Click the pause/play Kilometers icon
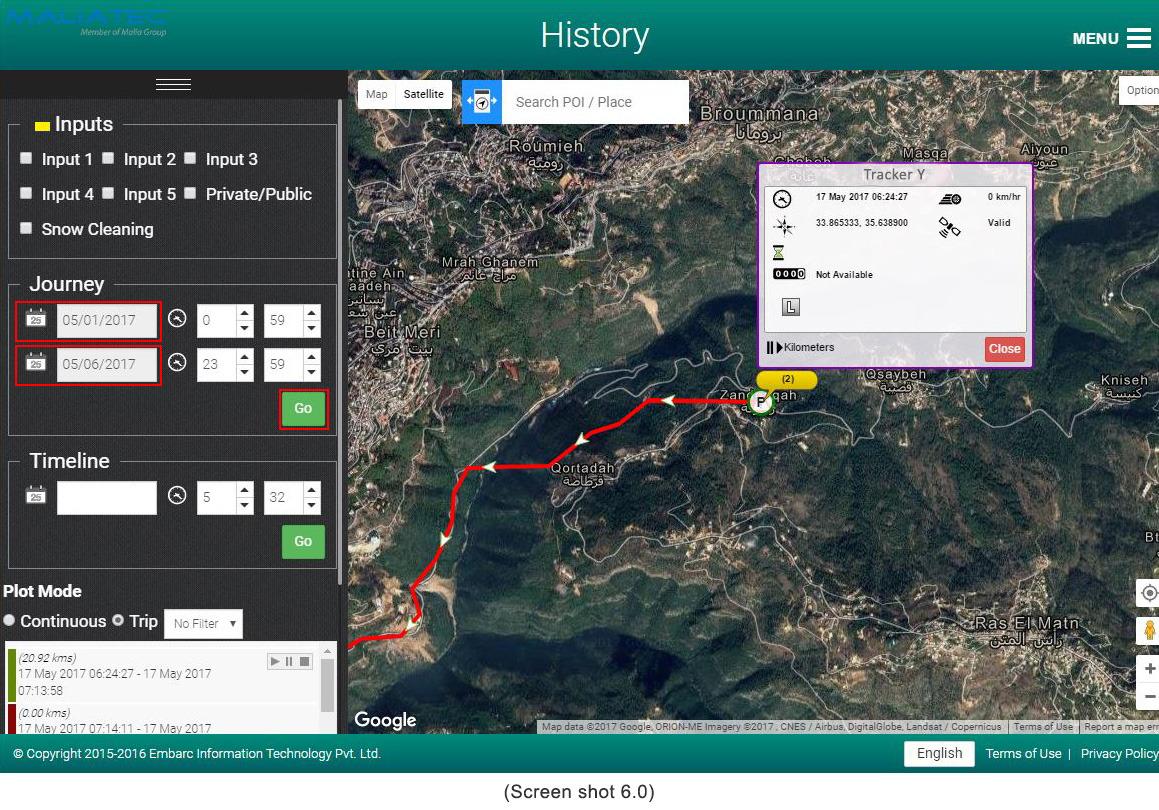The width and height of the screenshot is (1159, 810). tap(775, 347)
